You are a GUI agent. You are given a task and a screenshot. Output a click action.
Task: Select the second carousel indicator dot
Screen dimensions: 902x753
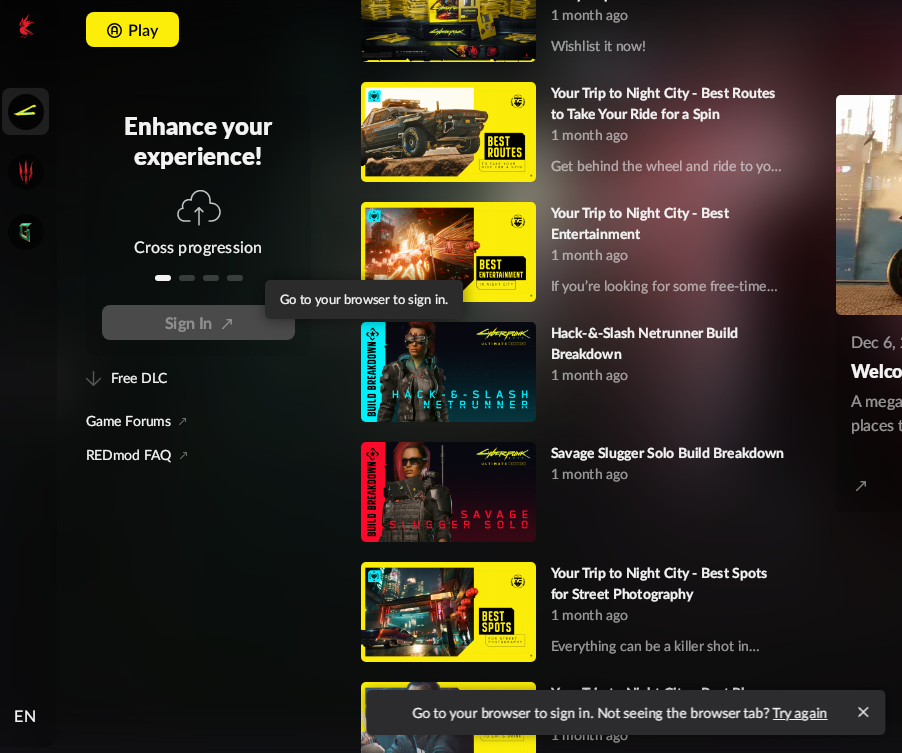187,278
